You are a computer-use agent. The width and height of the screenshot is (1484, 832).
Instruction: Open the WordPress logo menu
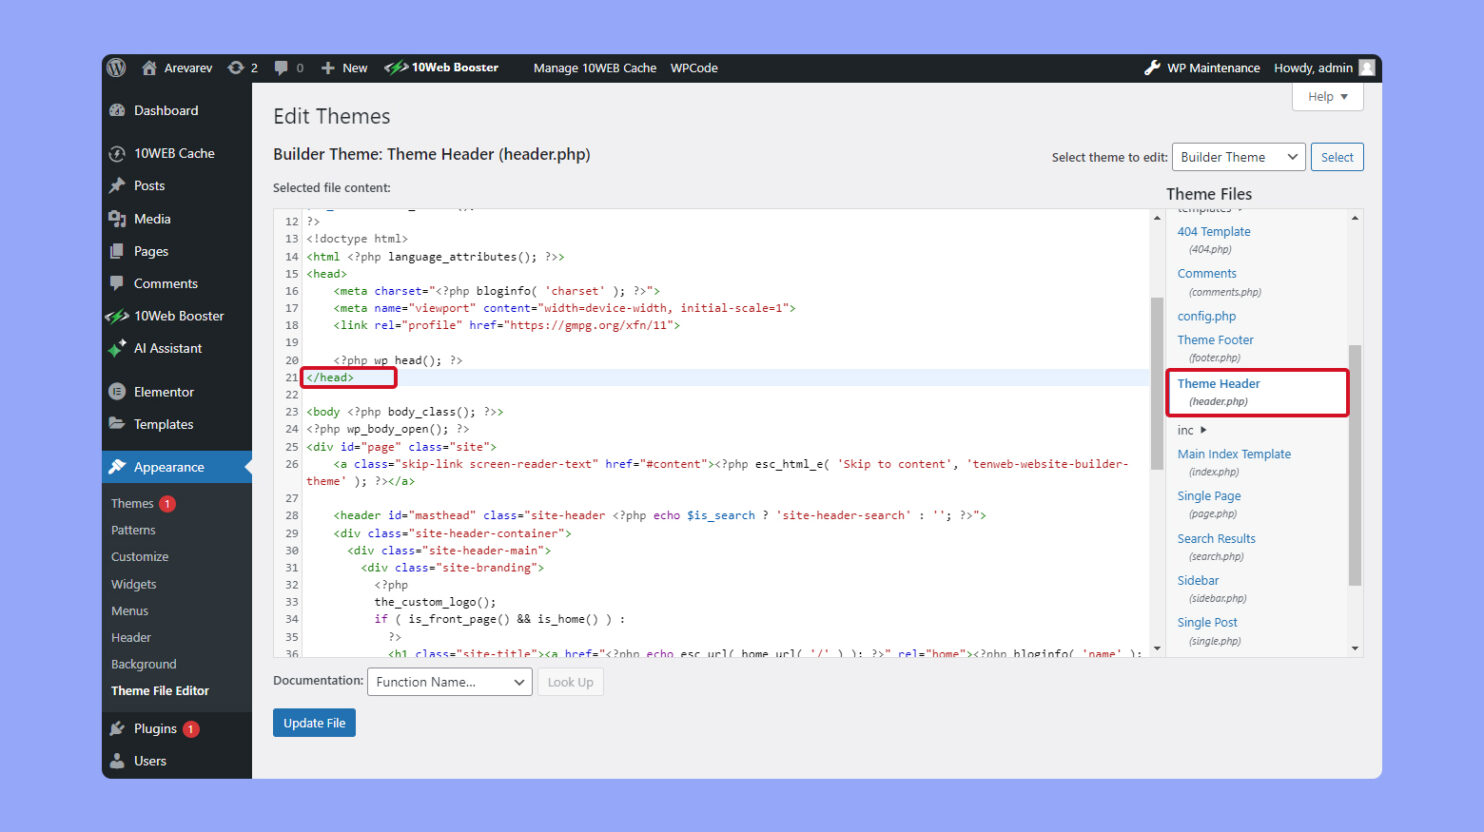point(115,67)
